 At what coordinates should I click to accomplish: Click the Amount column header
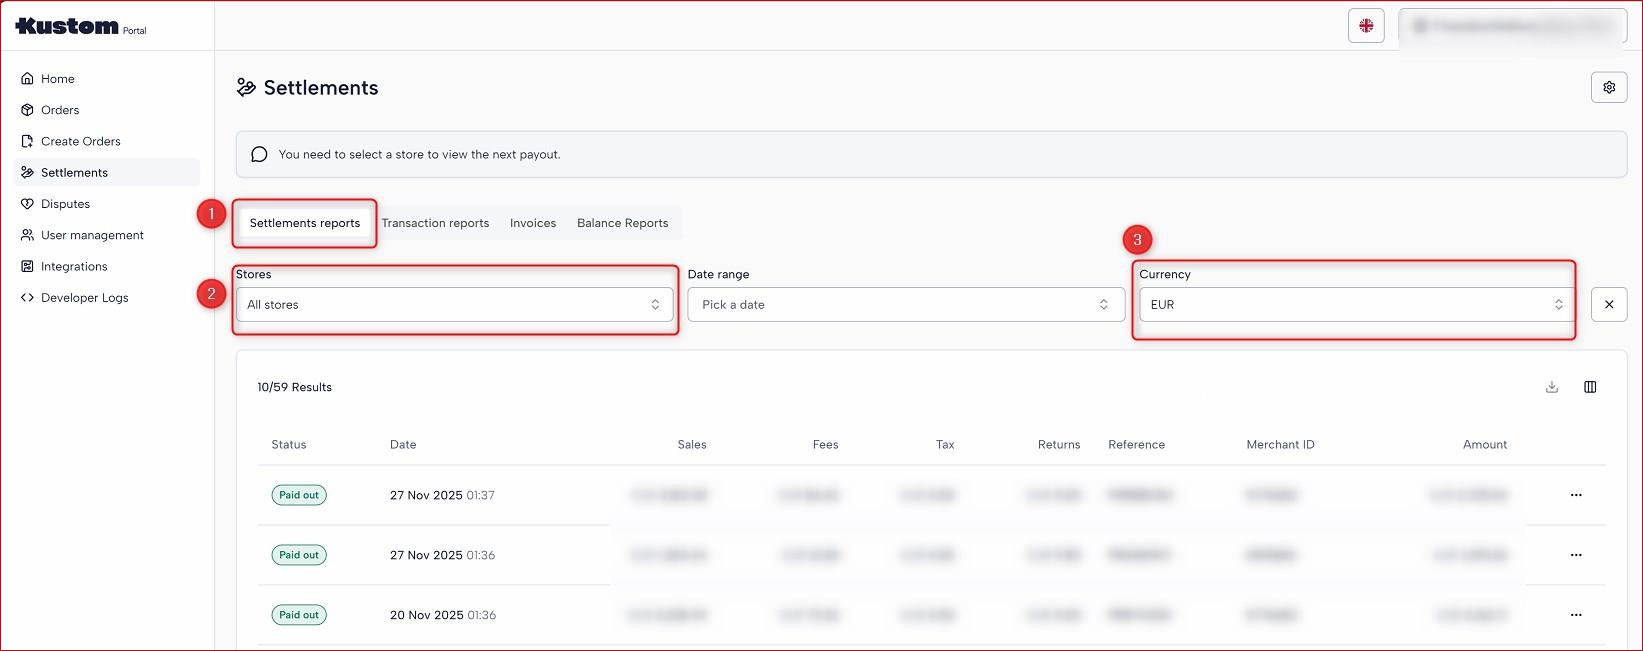(1484, 445)
